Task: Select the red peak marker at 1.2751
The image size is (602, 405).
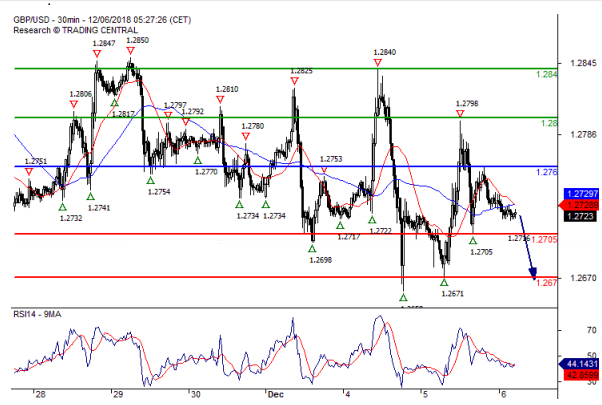Action: click(28, 171)
